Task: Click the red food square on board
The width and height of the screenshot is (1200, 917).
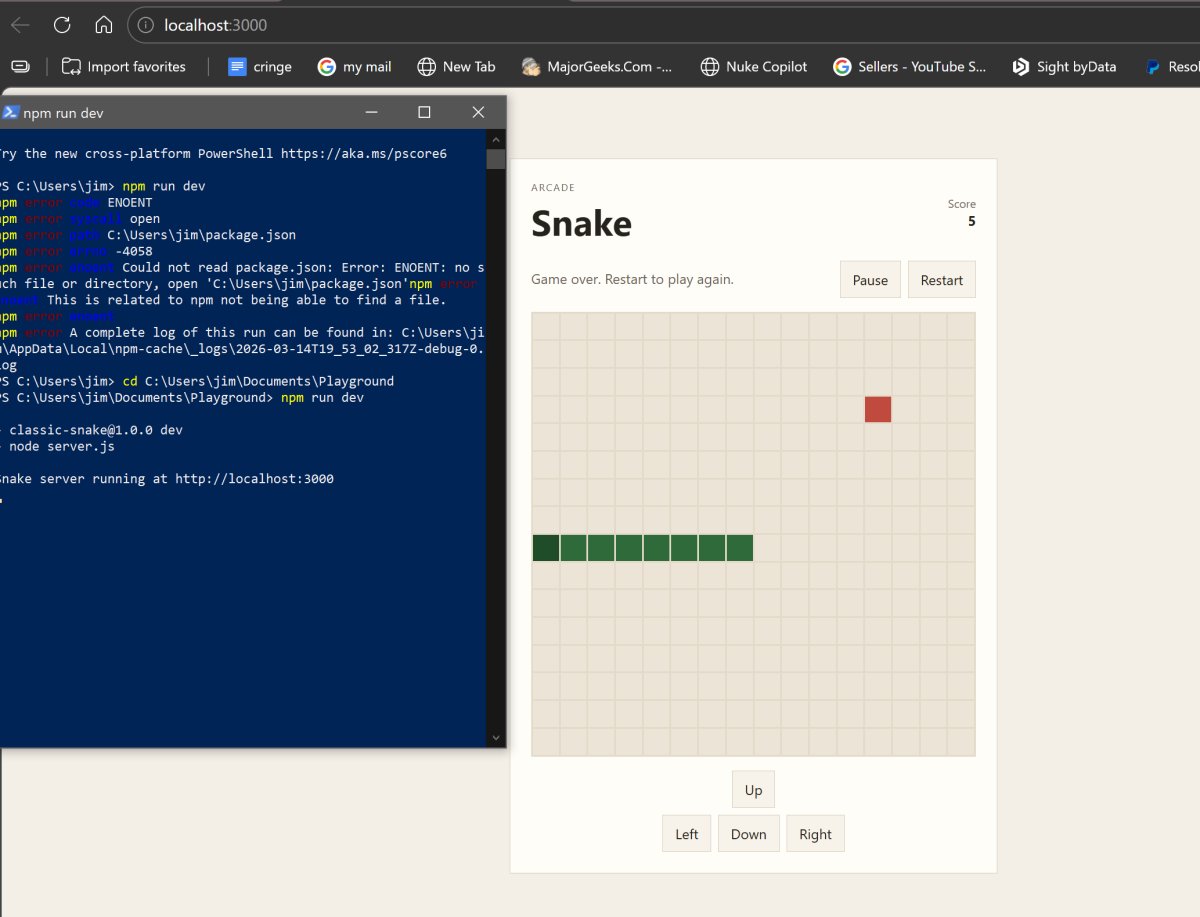Action: point(878,409)
